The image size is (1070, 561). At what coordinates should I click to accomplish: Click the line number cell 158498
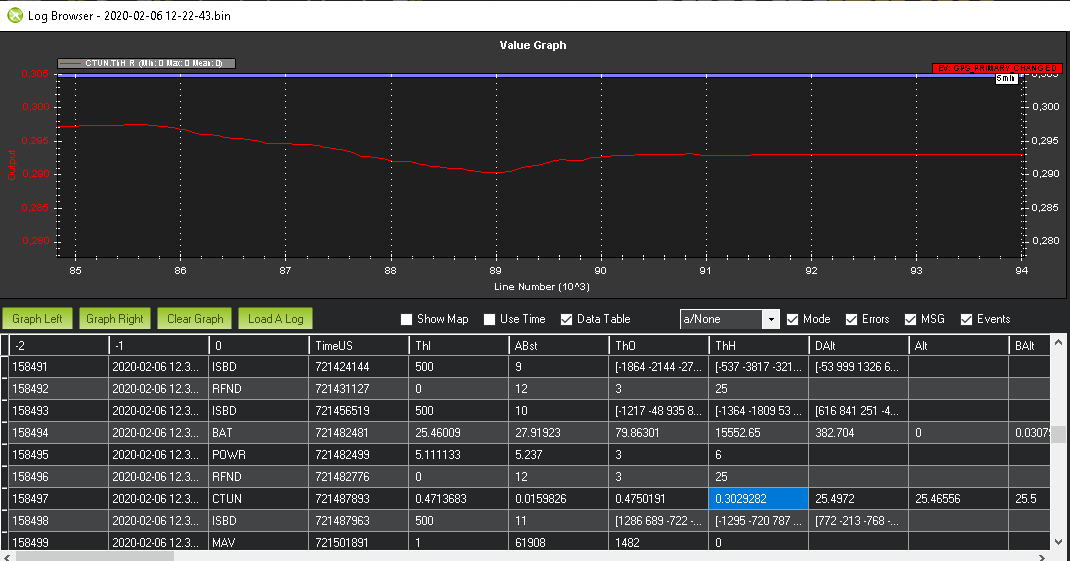[59, 521]
